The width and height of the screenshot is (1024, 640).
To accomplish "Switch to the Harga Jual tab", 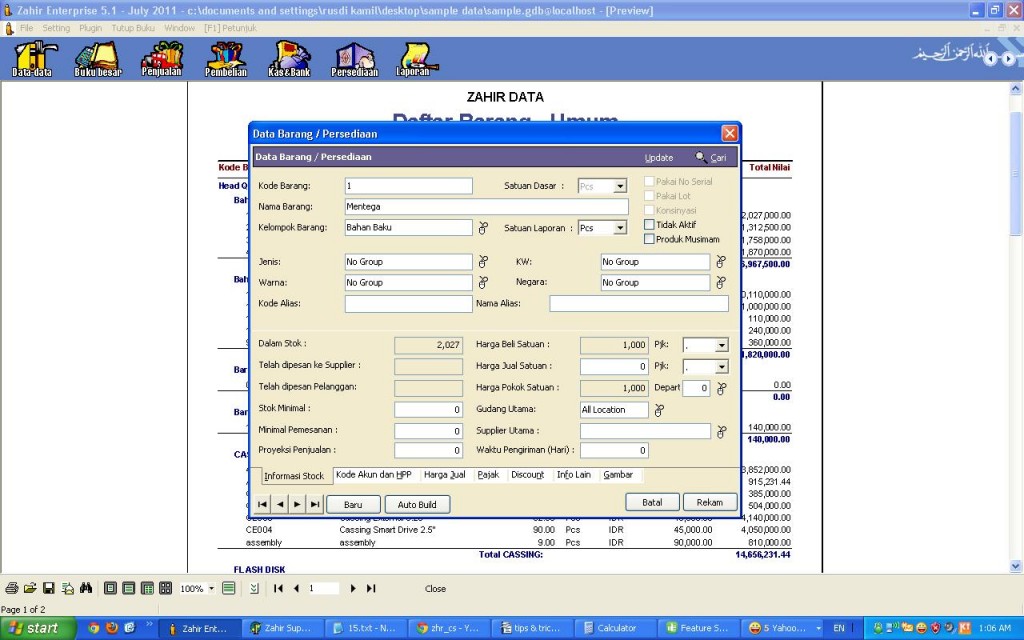I will [445, 475].
